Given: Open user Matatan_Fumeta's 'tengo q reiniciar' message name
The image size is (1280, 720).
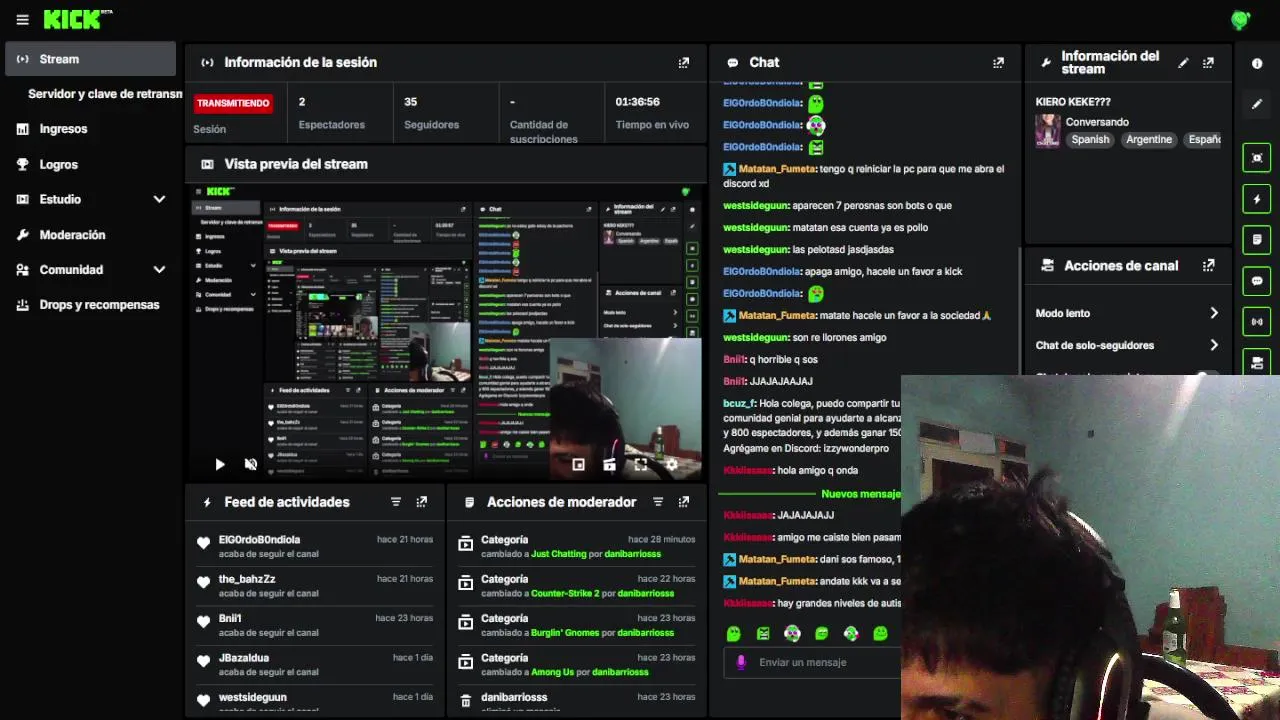Looking at the screenshot, I should point(777,169).
